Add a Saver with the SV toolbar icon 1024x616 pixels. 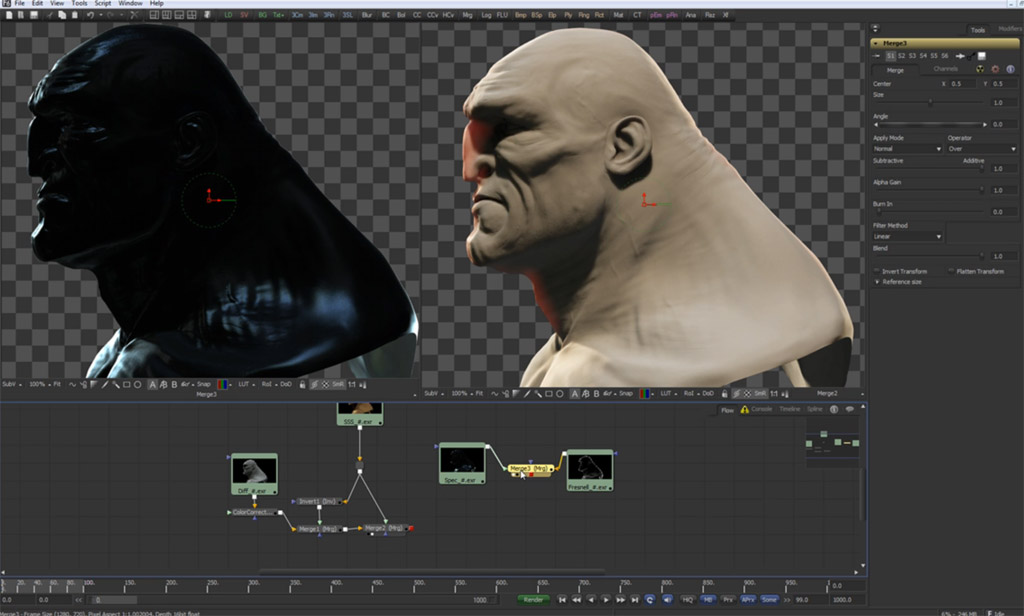coord(244,15)
